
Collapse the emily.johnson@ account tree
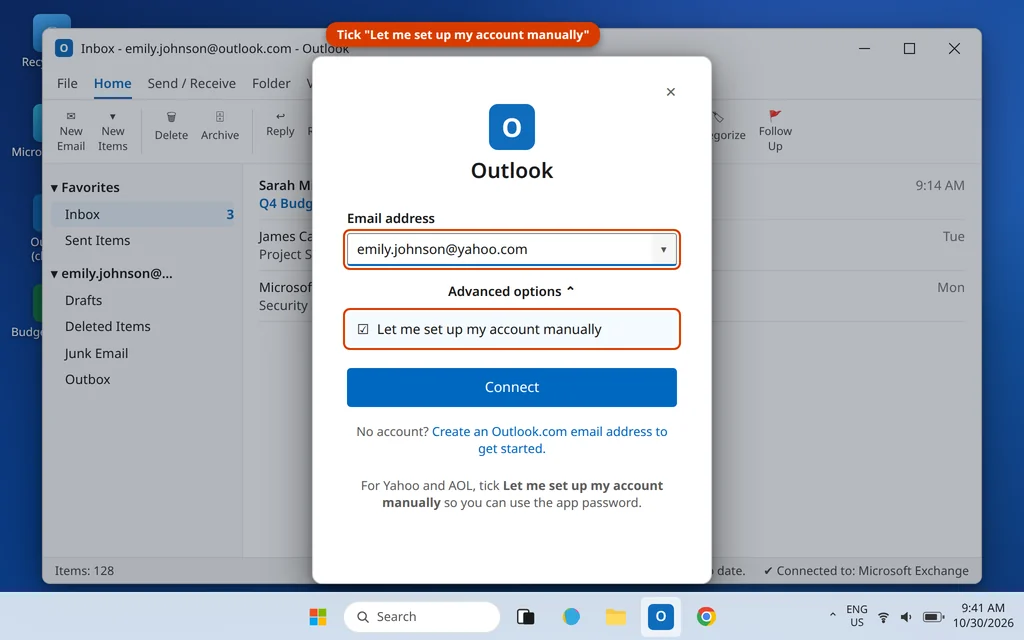tap(54, 274)
